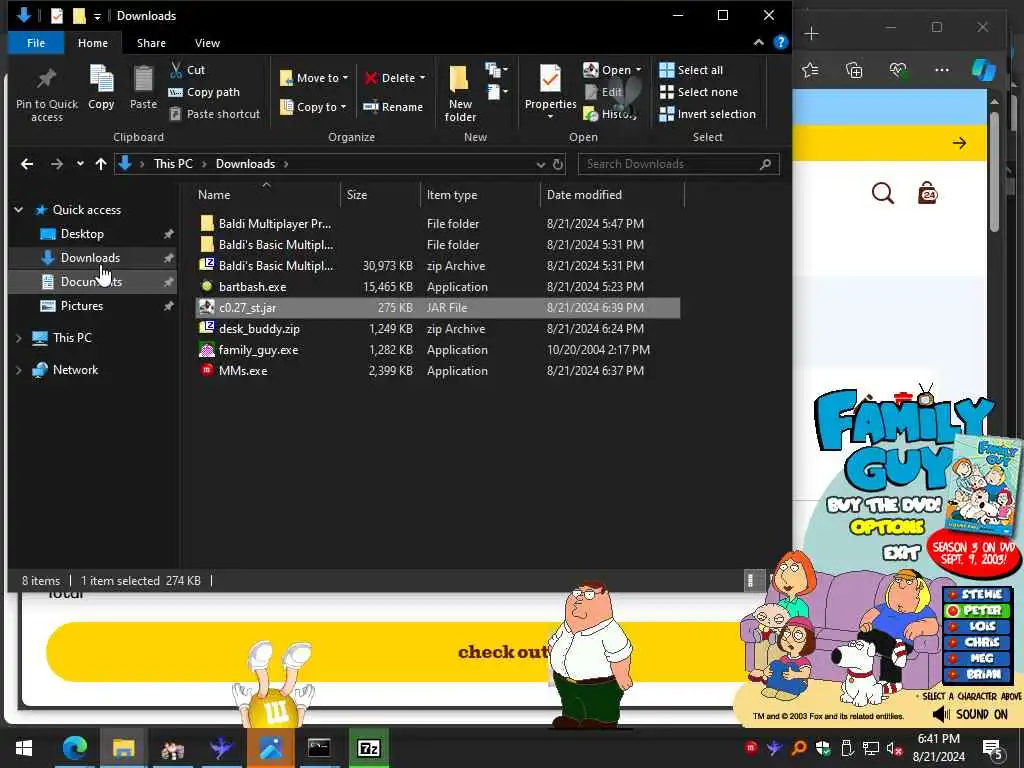
Task: Select PETER in Family Guy character list
Action: [977, 611]
